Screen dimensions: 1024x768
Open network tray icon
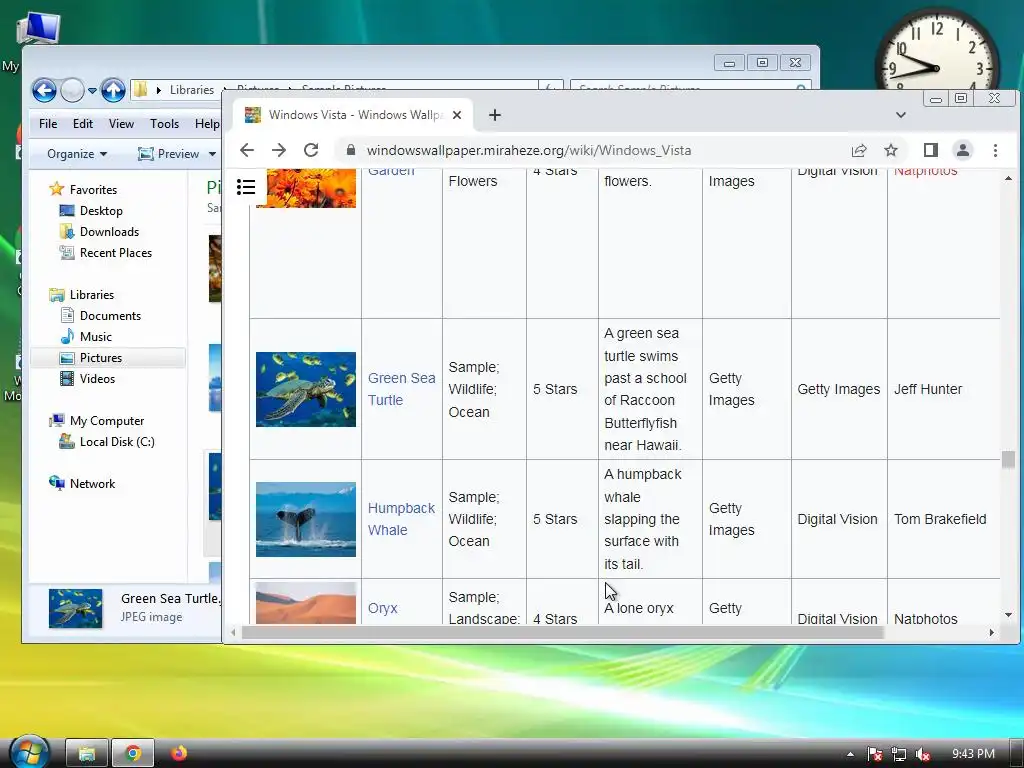point(899,754)
